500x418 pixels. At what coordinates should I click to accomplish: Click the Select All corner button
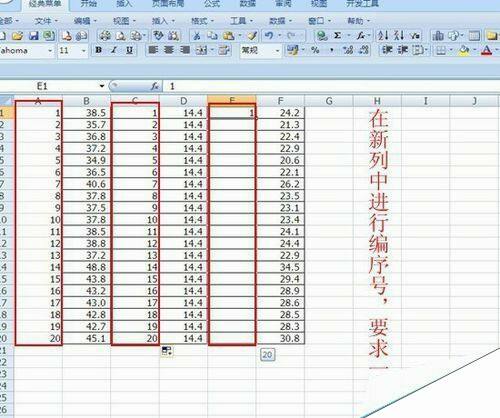(7, 101)
